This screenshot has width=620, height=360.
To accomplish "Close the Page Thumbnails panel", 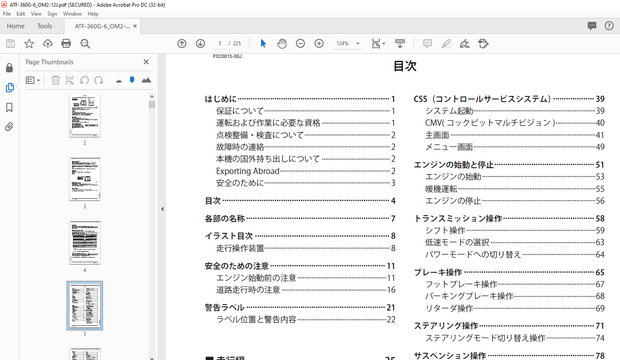I will [146, 62].
